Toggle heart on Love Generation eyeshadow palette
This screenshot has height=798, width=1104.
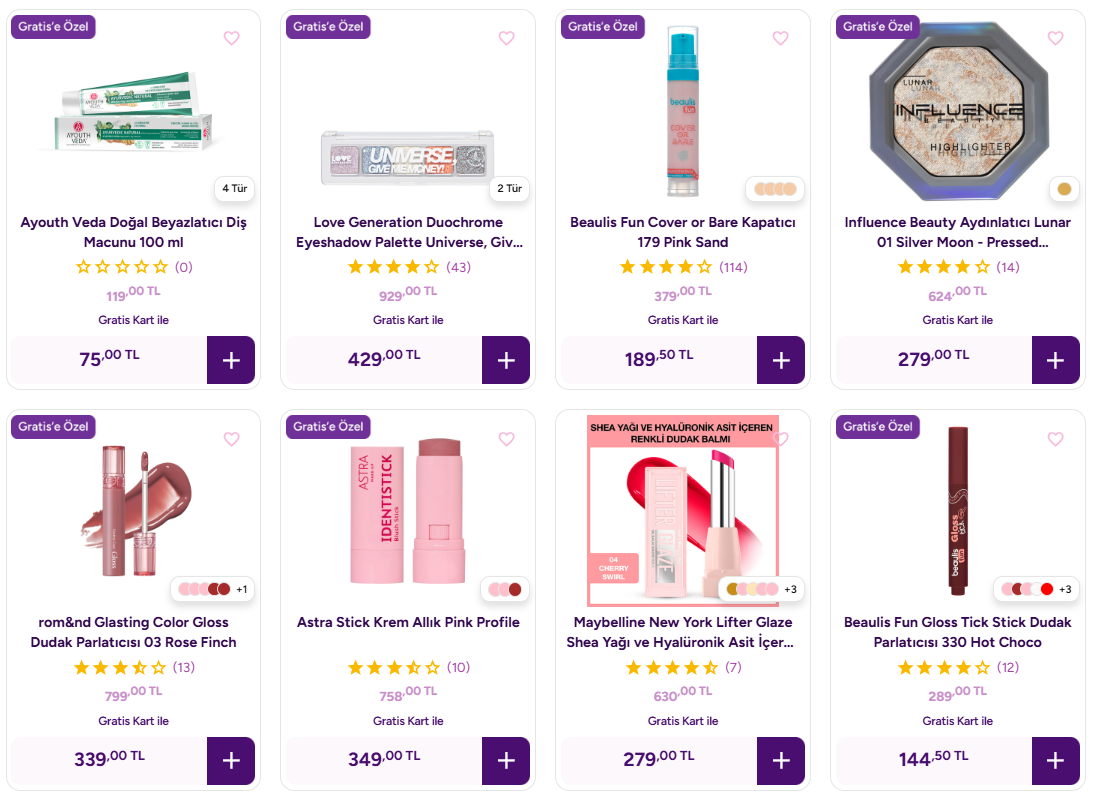coord(506,38)
